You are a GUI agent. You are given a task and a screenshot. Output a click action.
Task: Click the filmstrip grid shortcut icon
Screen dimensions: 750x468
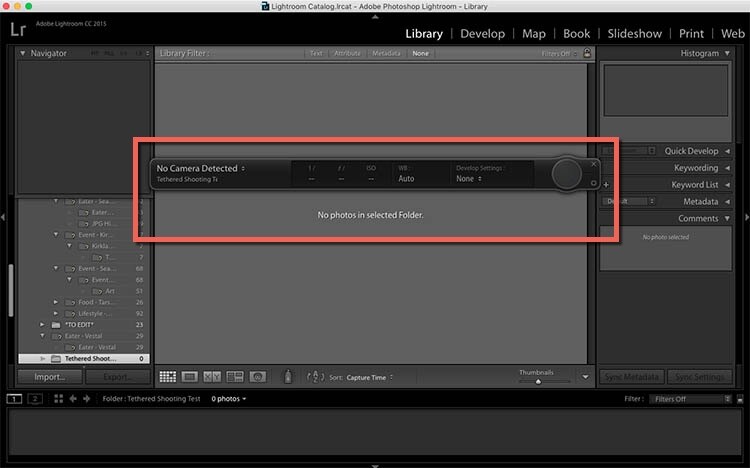59,398
